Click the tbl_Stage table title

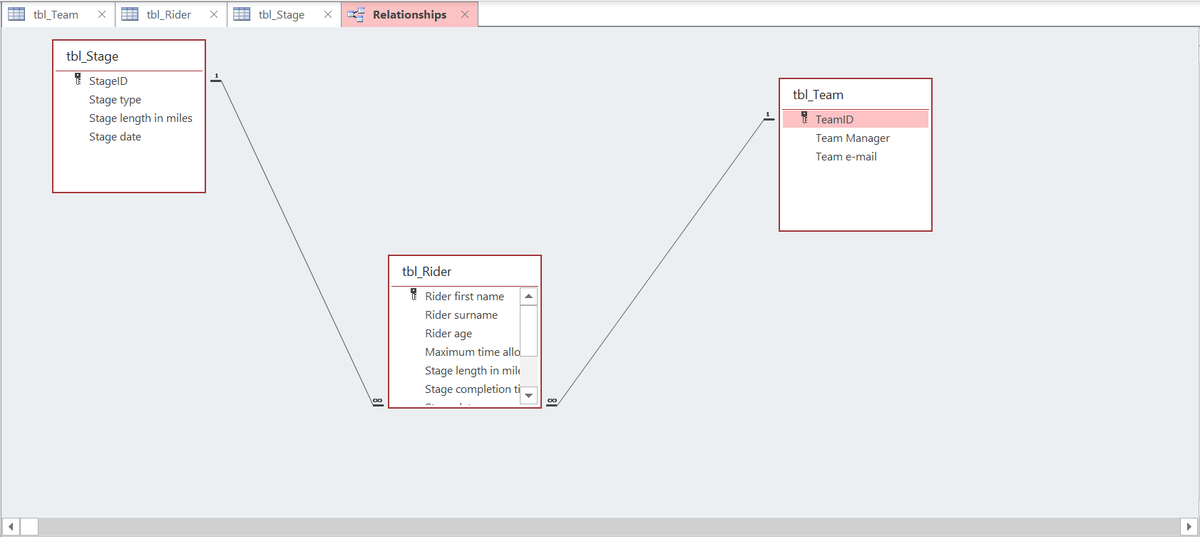pos(92,56)
